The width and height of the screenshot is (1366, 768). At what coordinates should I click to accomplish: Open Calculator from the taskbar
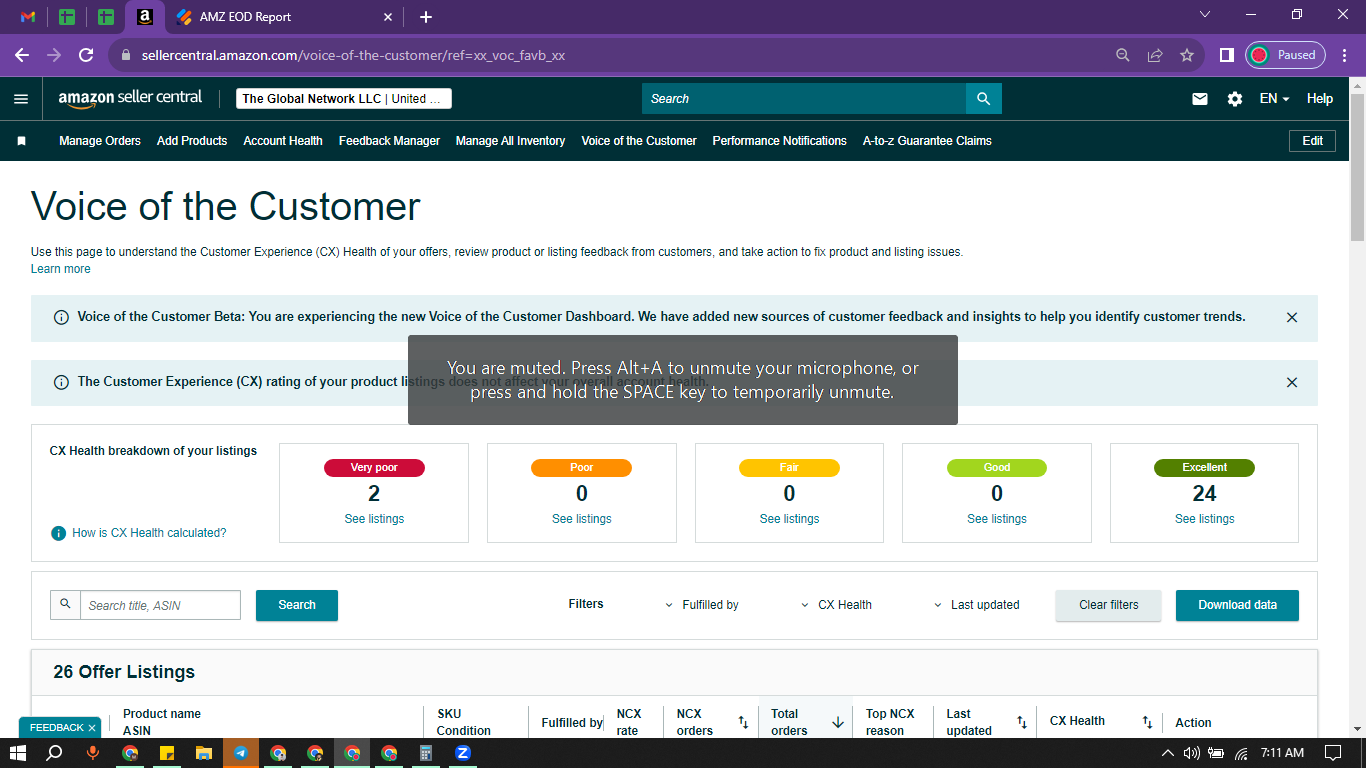[x=426, y=753]
